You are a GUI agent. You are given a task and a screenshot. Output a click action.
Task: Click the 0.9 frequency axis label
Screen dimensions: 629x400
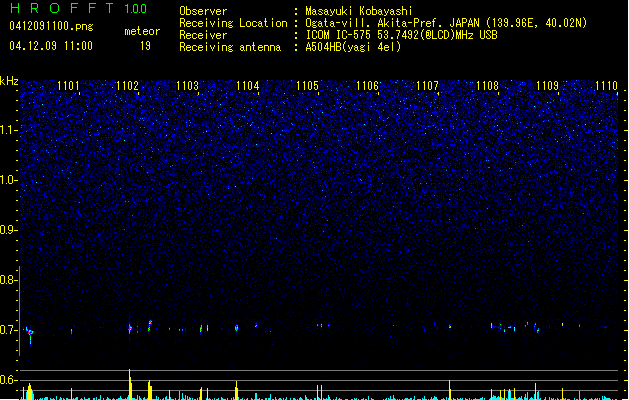pos(9,230)
